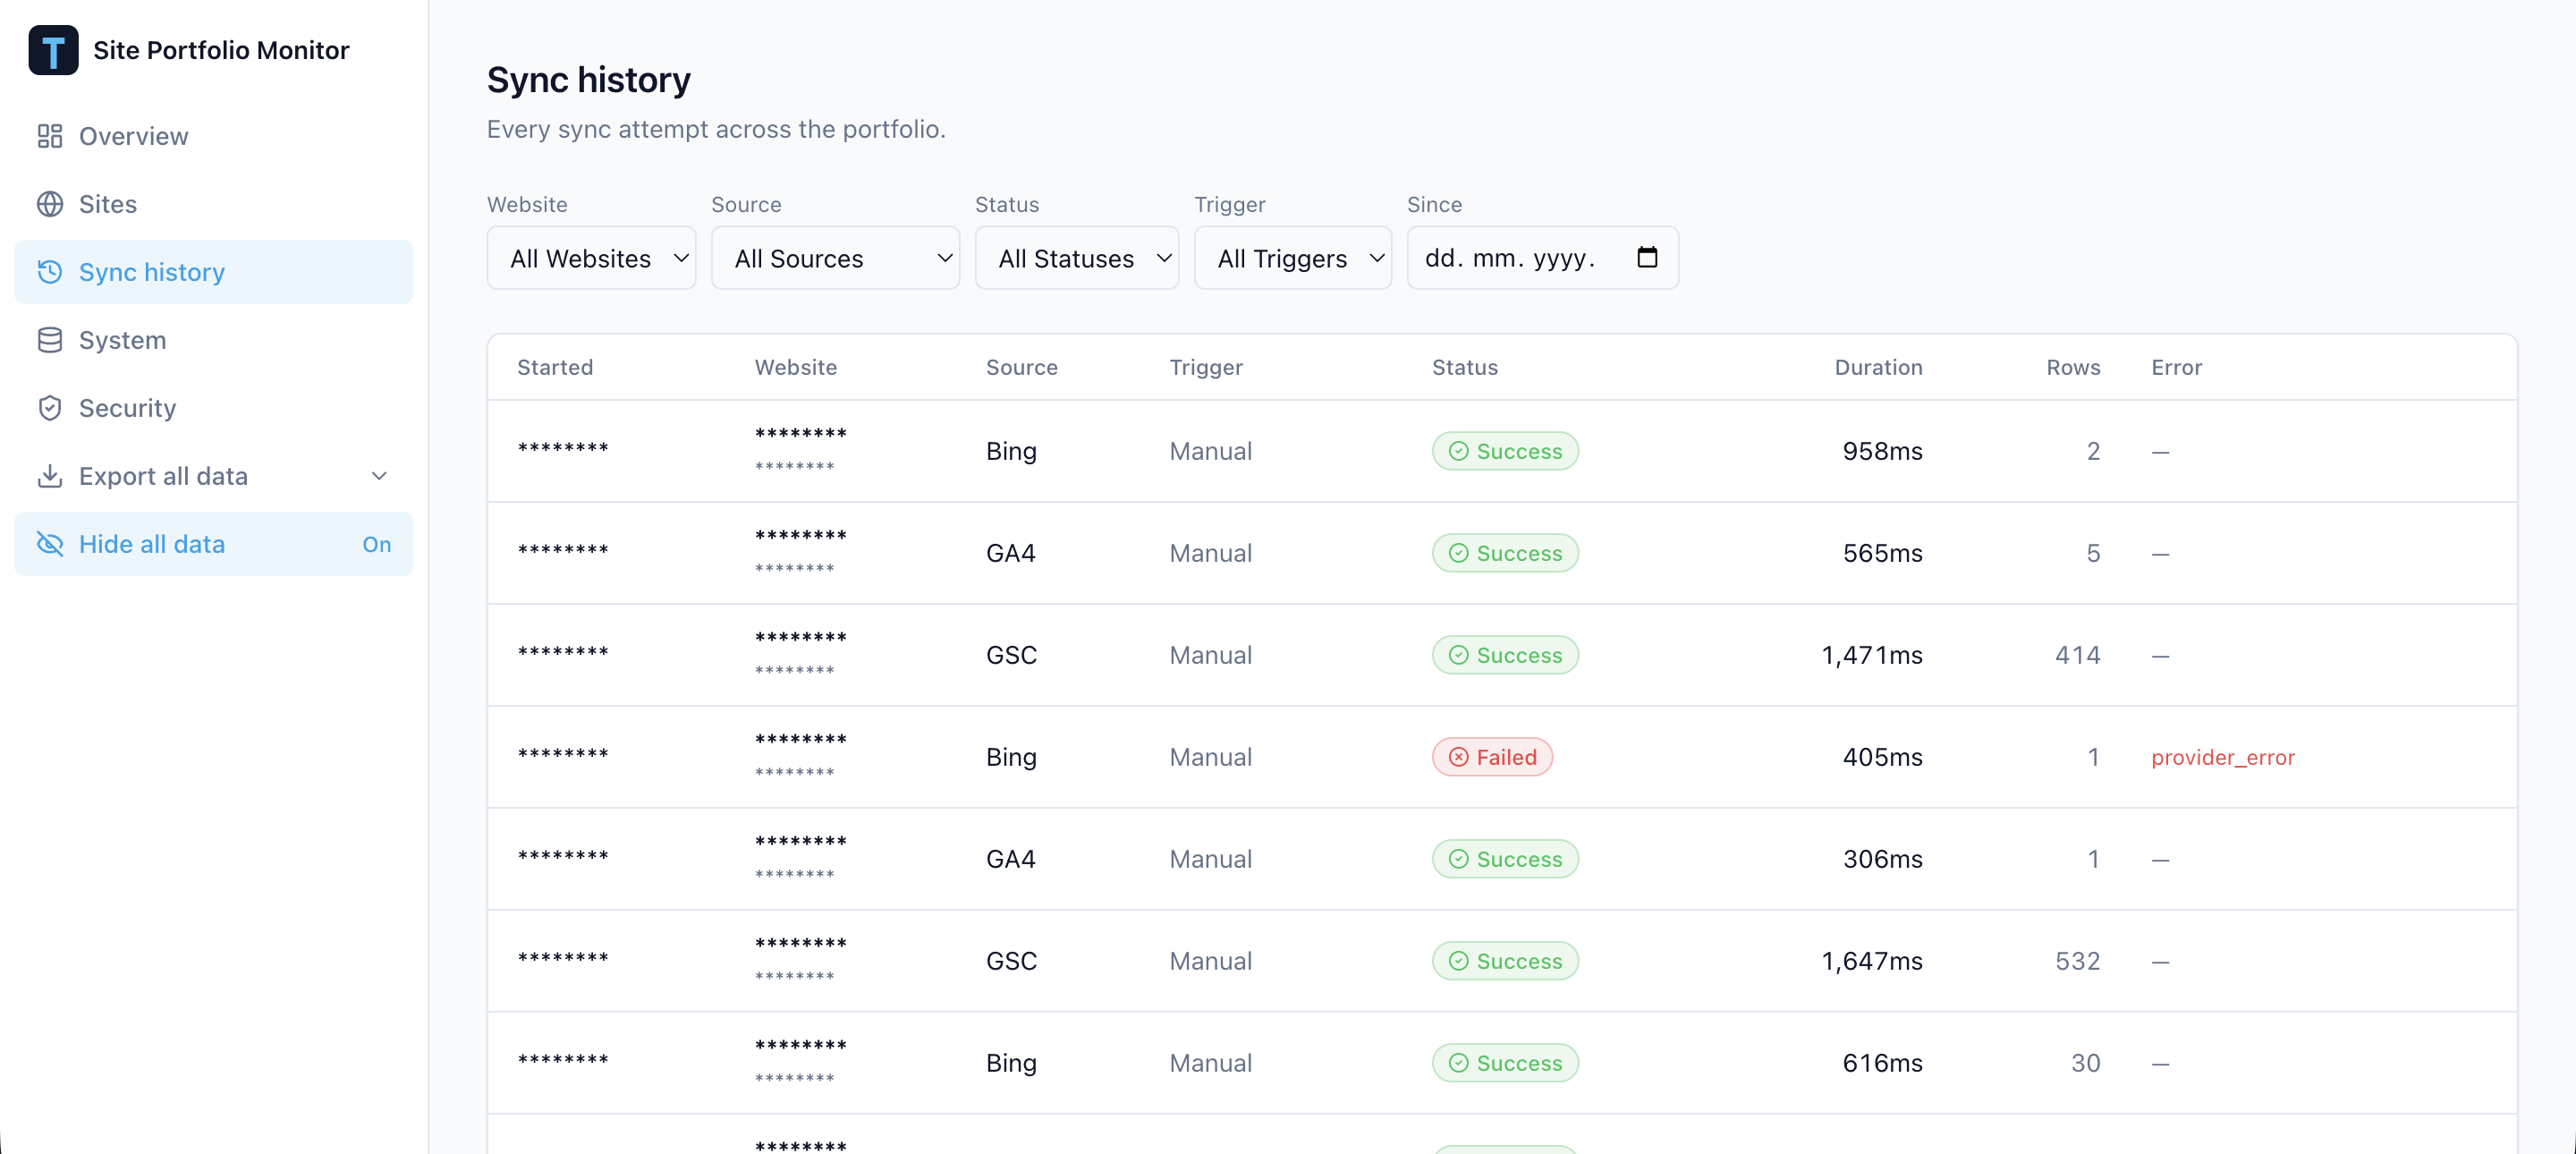Click the Started column header
The width and height of the screenshot is (2576, 1154).
pos(555,367)
